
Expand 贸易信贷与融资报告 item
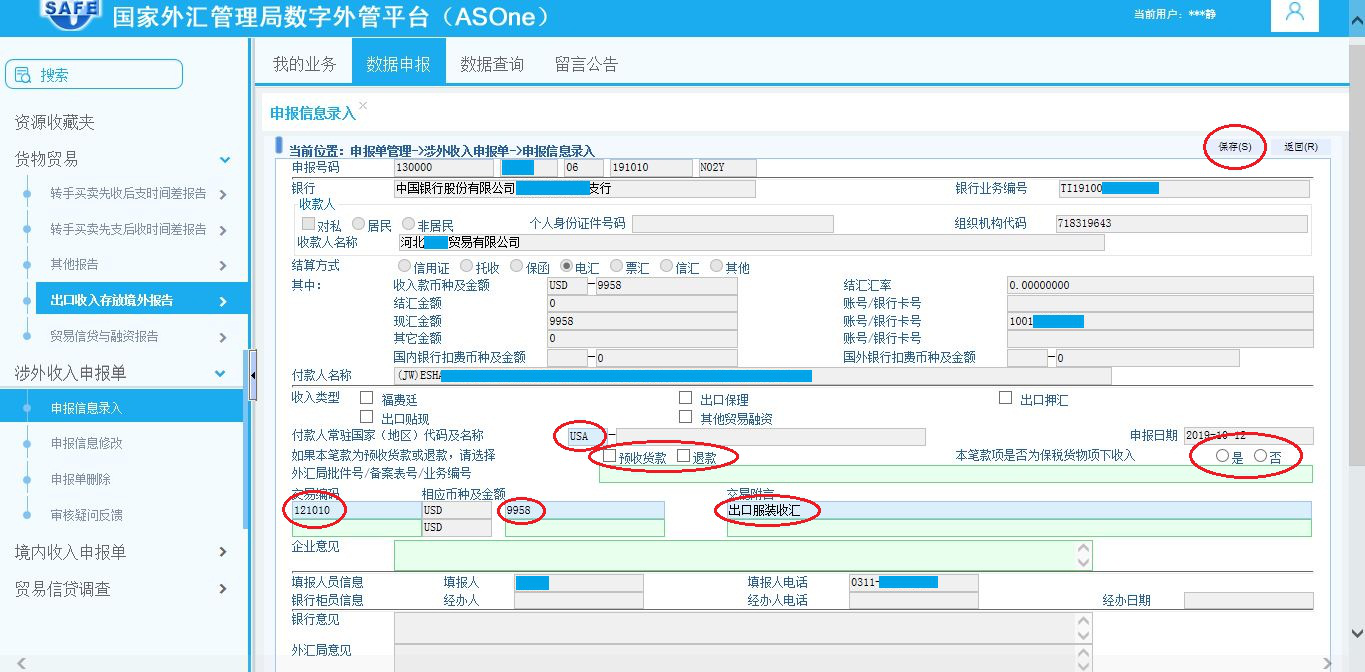coord(222,336)
